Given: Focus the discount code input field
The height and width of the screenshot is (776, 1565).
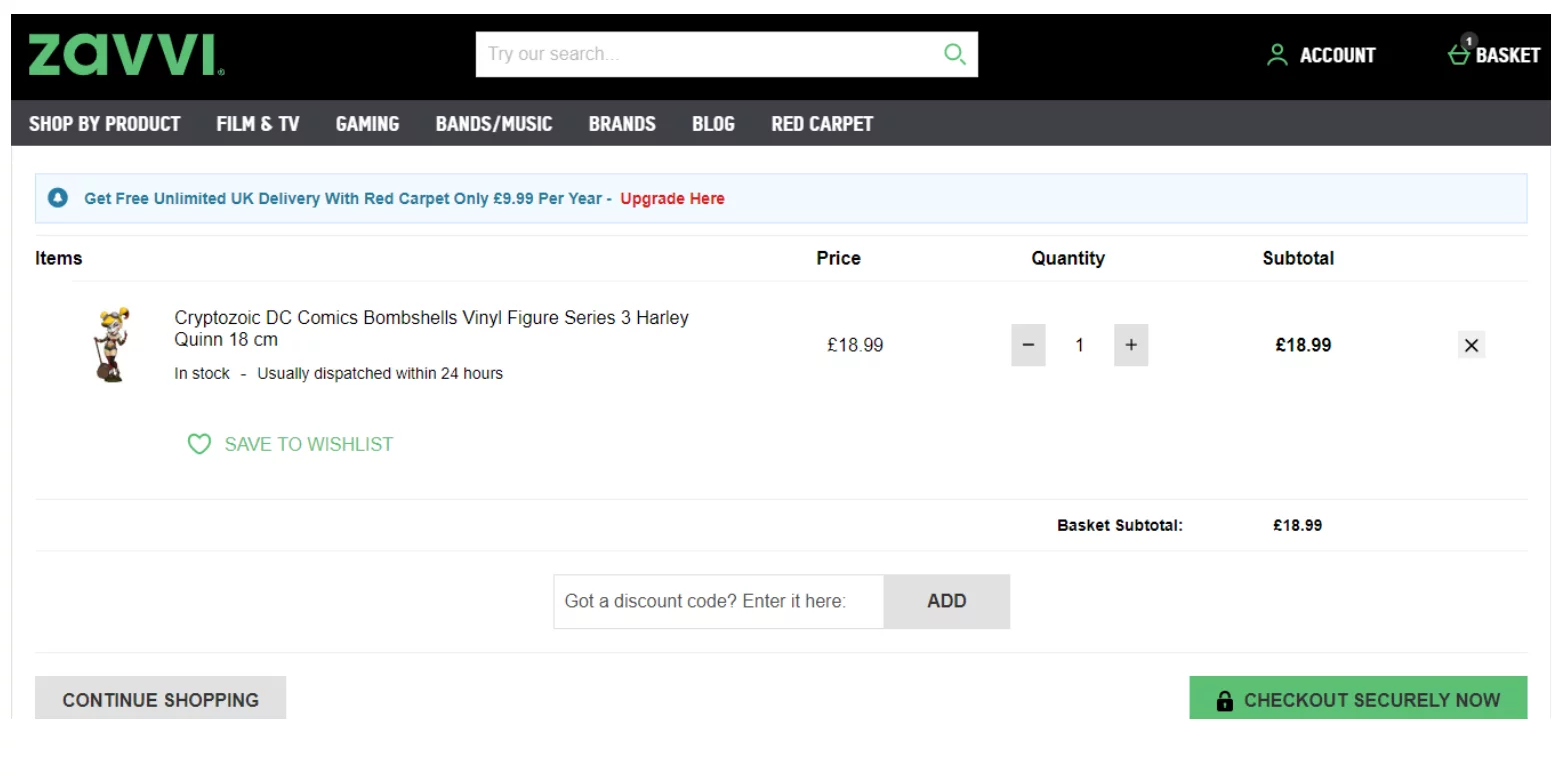Looking at the screenshot, I should tap(719, 601).
